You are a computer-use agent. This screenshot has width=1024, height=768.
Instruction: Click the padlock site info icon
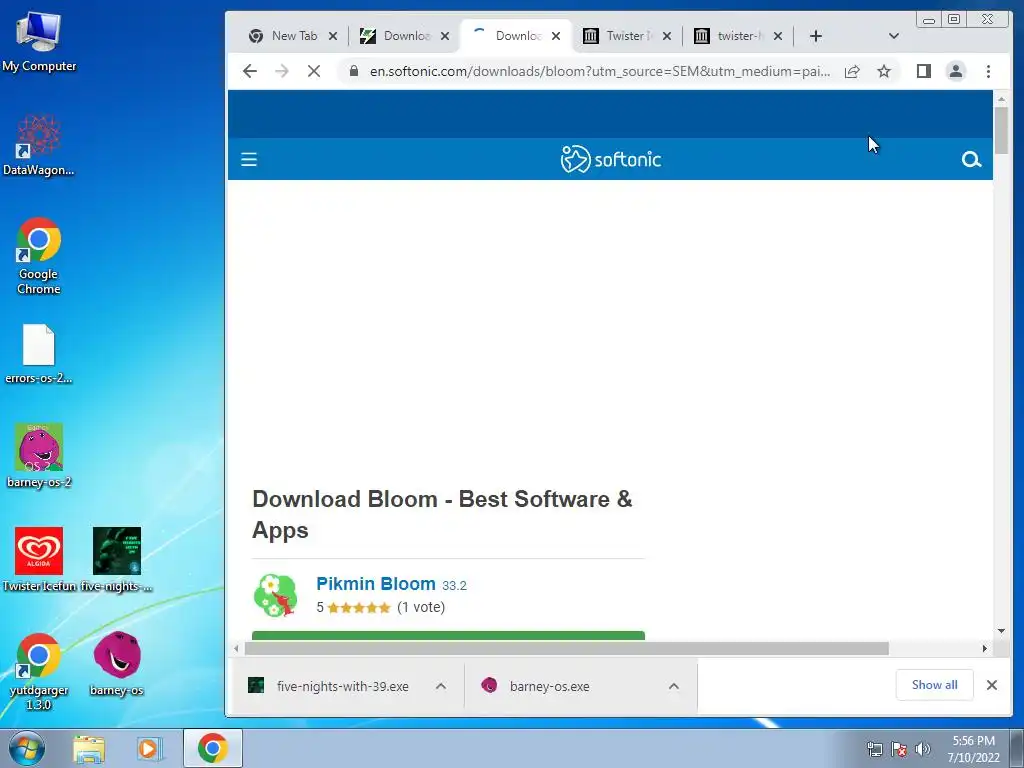tap(353, 71)
